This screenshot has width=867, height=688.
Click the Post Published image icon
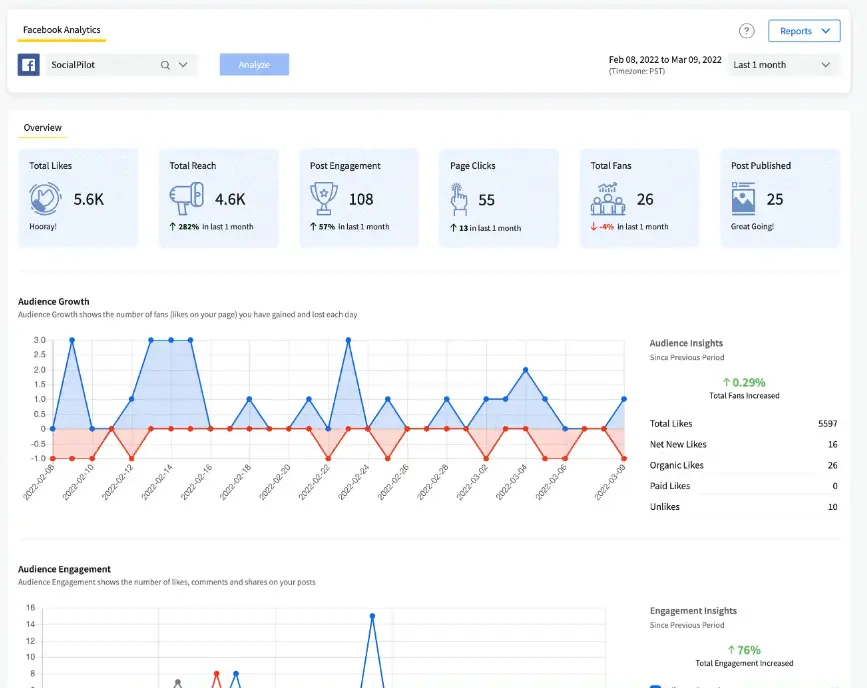[743, 199]
